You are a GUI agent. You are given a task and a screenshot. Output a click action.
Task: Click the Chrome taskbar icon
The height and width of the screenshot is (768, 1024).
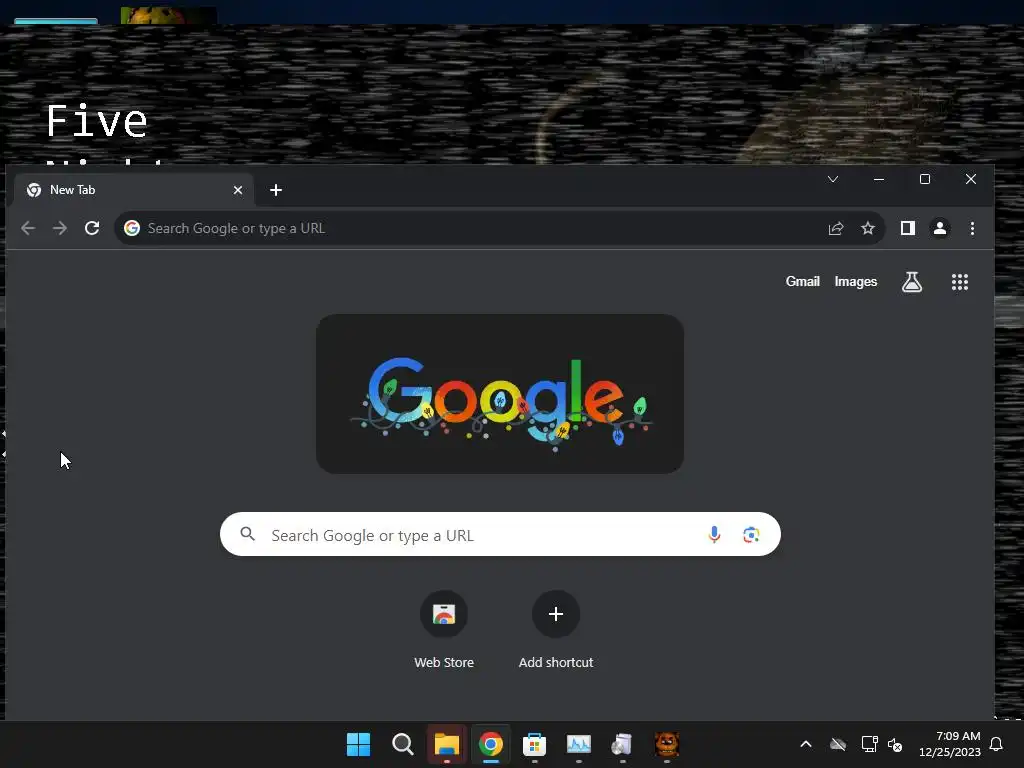coord(490,744)
